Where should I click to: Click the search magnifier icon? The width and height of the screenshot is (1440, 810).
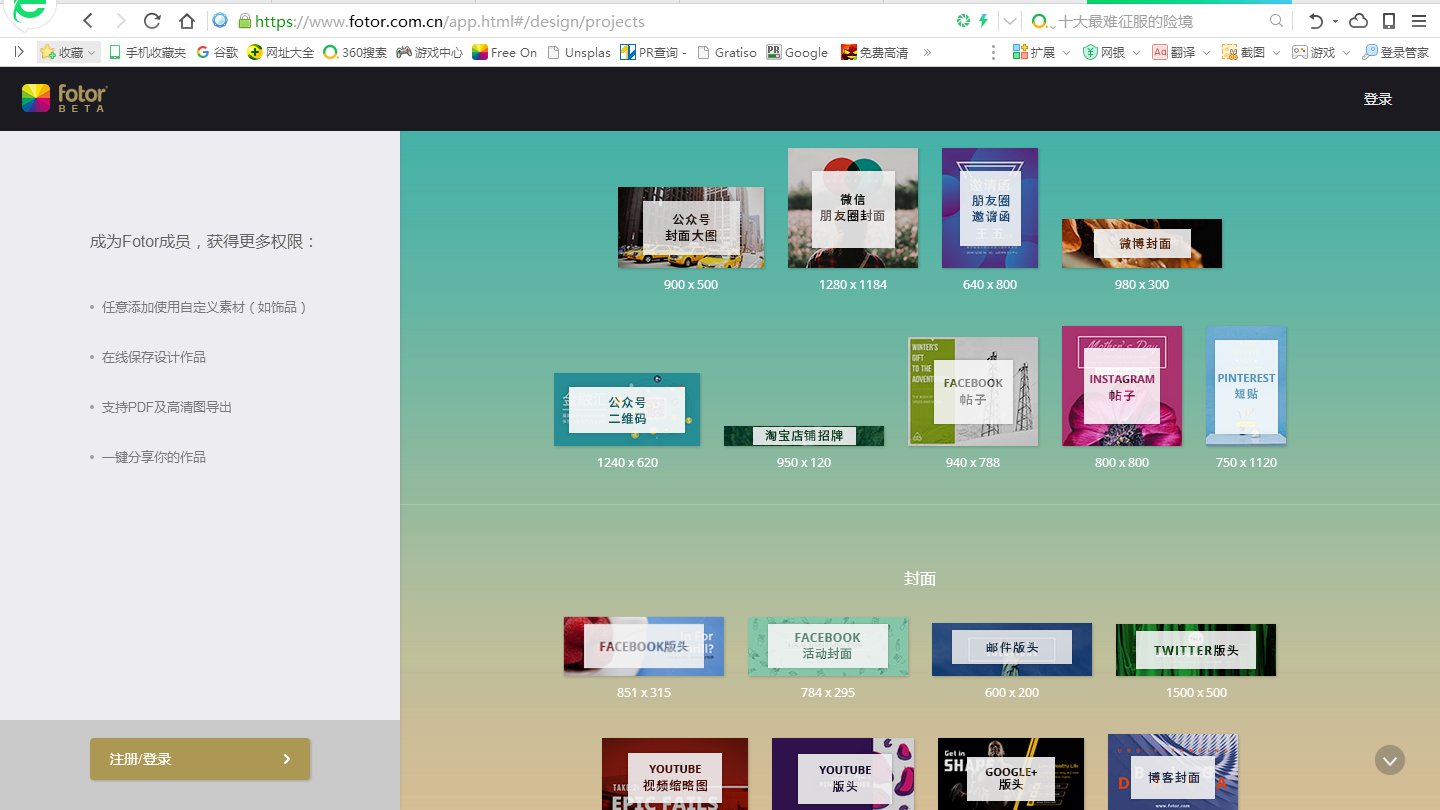pos(1276,21)
